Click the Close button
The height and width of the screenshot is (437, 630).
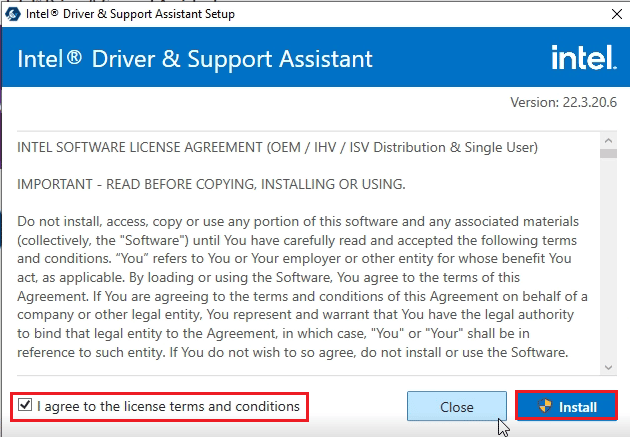[x=457, y=406]
